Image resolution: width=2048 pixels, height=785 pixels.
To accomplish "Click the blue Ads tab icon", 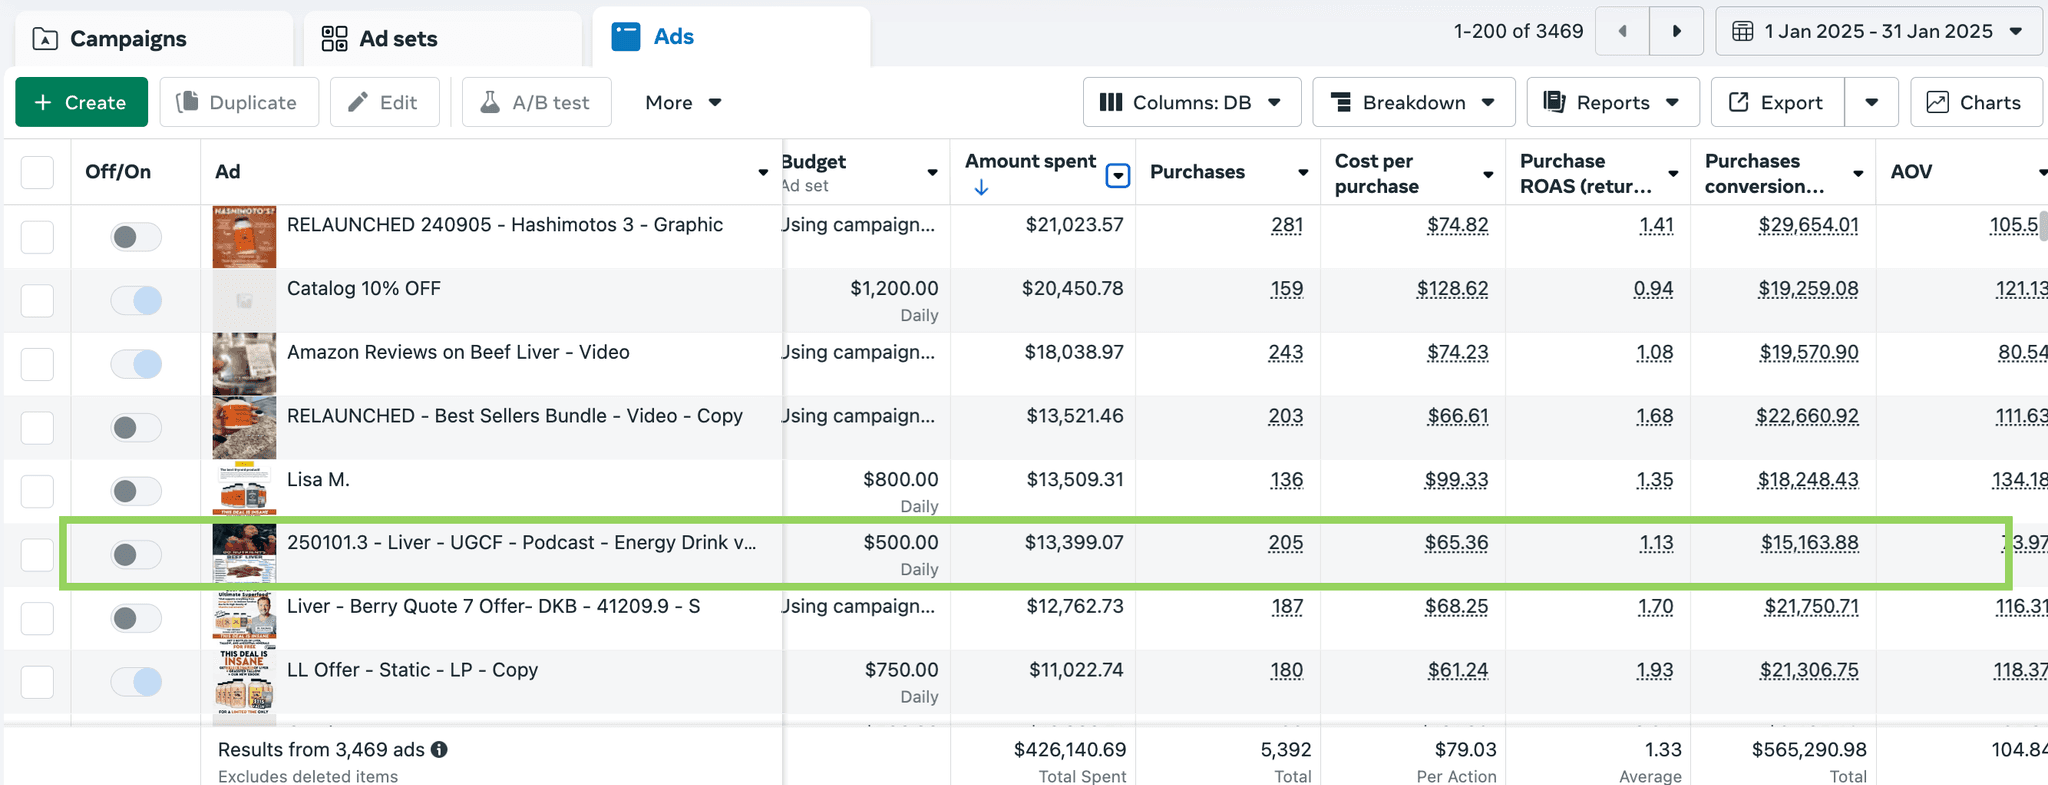I will tap(626, 37).
